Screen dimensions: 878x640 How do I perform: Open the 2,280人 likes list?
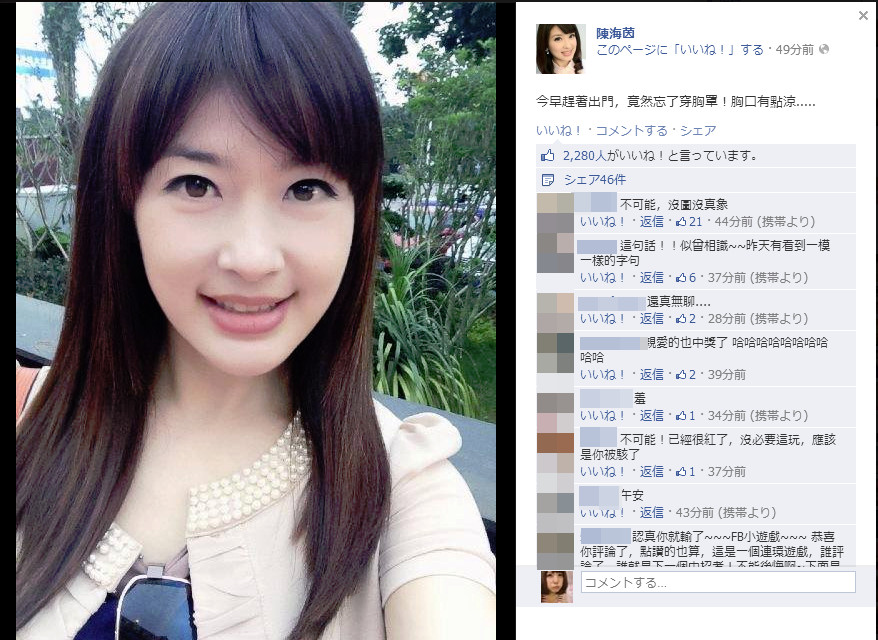585,156
